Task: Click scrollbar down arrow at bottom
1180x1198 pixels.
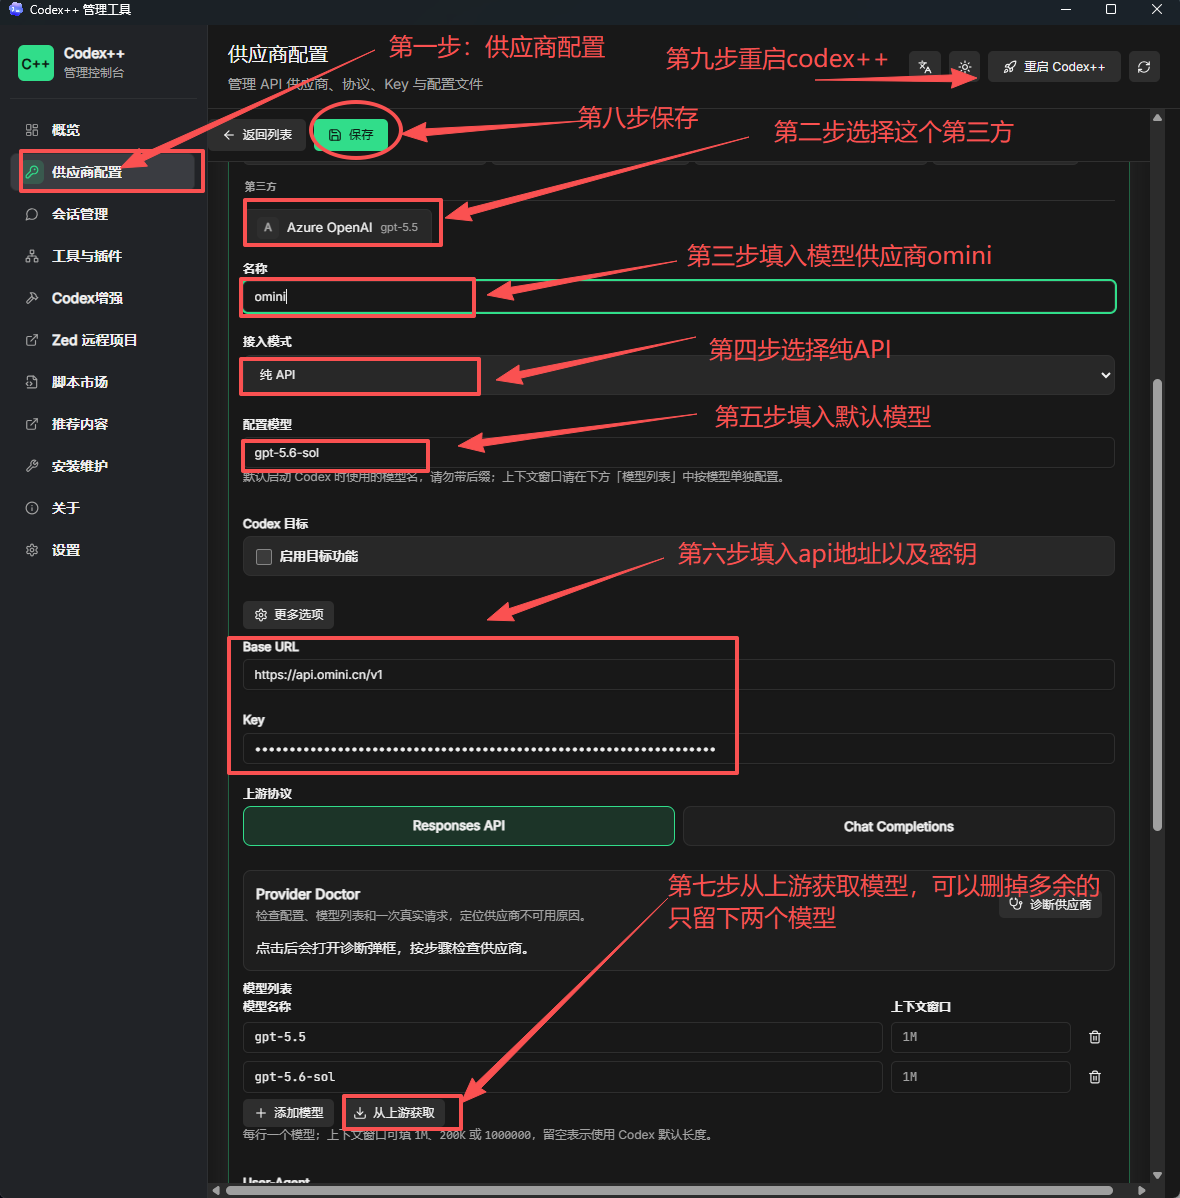Action: tap(1157, 1175)
